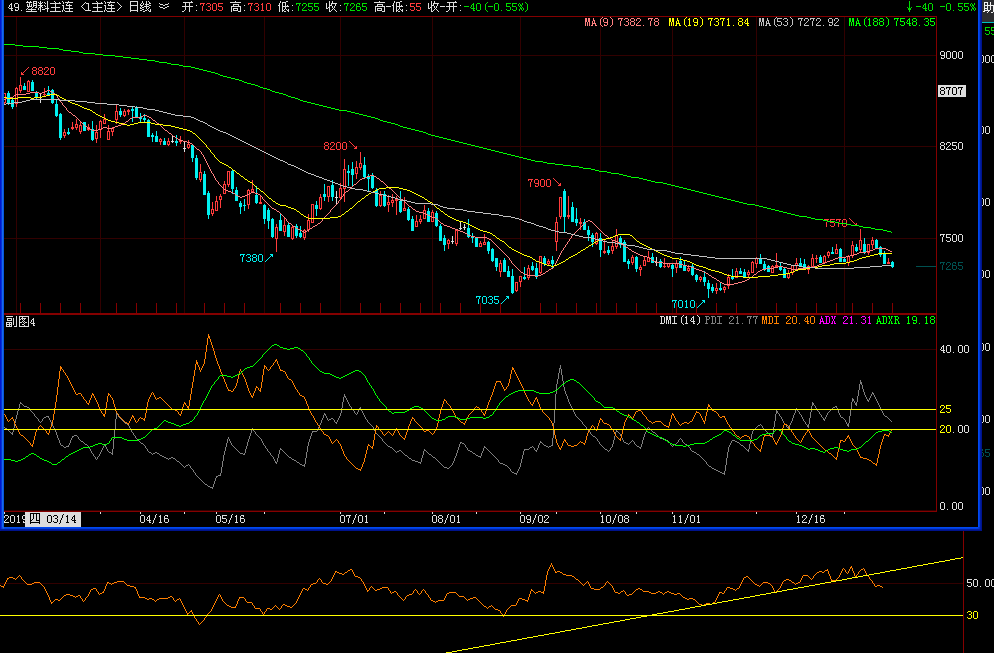Click the low price 低:7255
The height and width of the screenshot is (653, 994).
point(299,7)
